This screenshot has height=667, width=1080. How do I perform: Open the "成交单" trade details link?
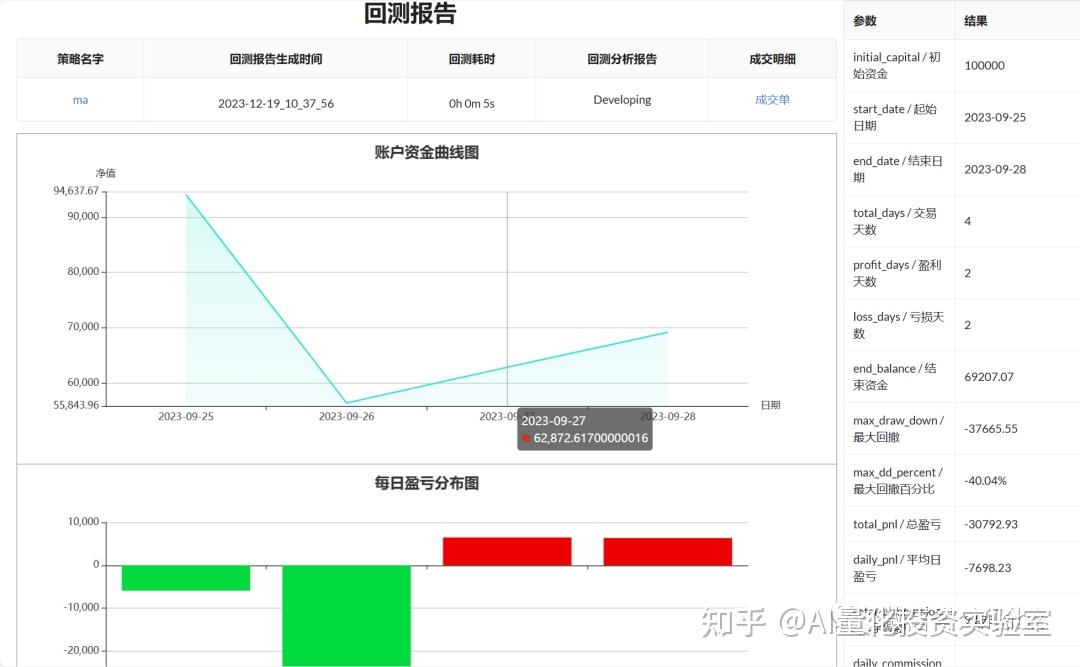click(x=773, y=100)
